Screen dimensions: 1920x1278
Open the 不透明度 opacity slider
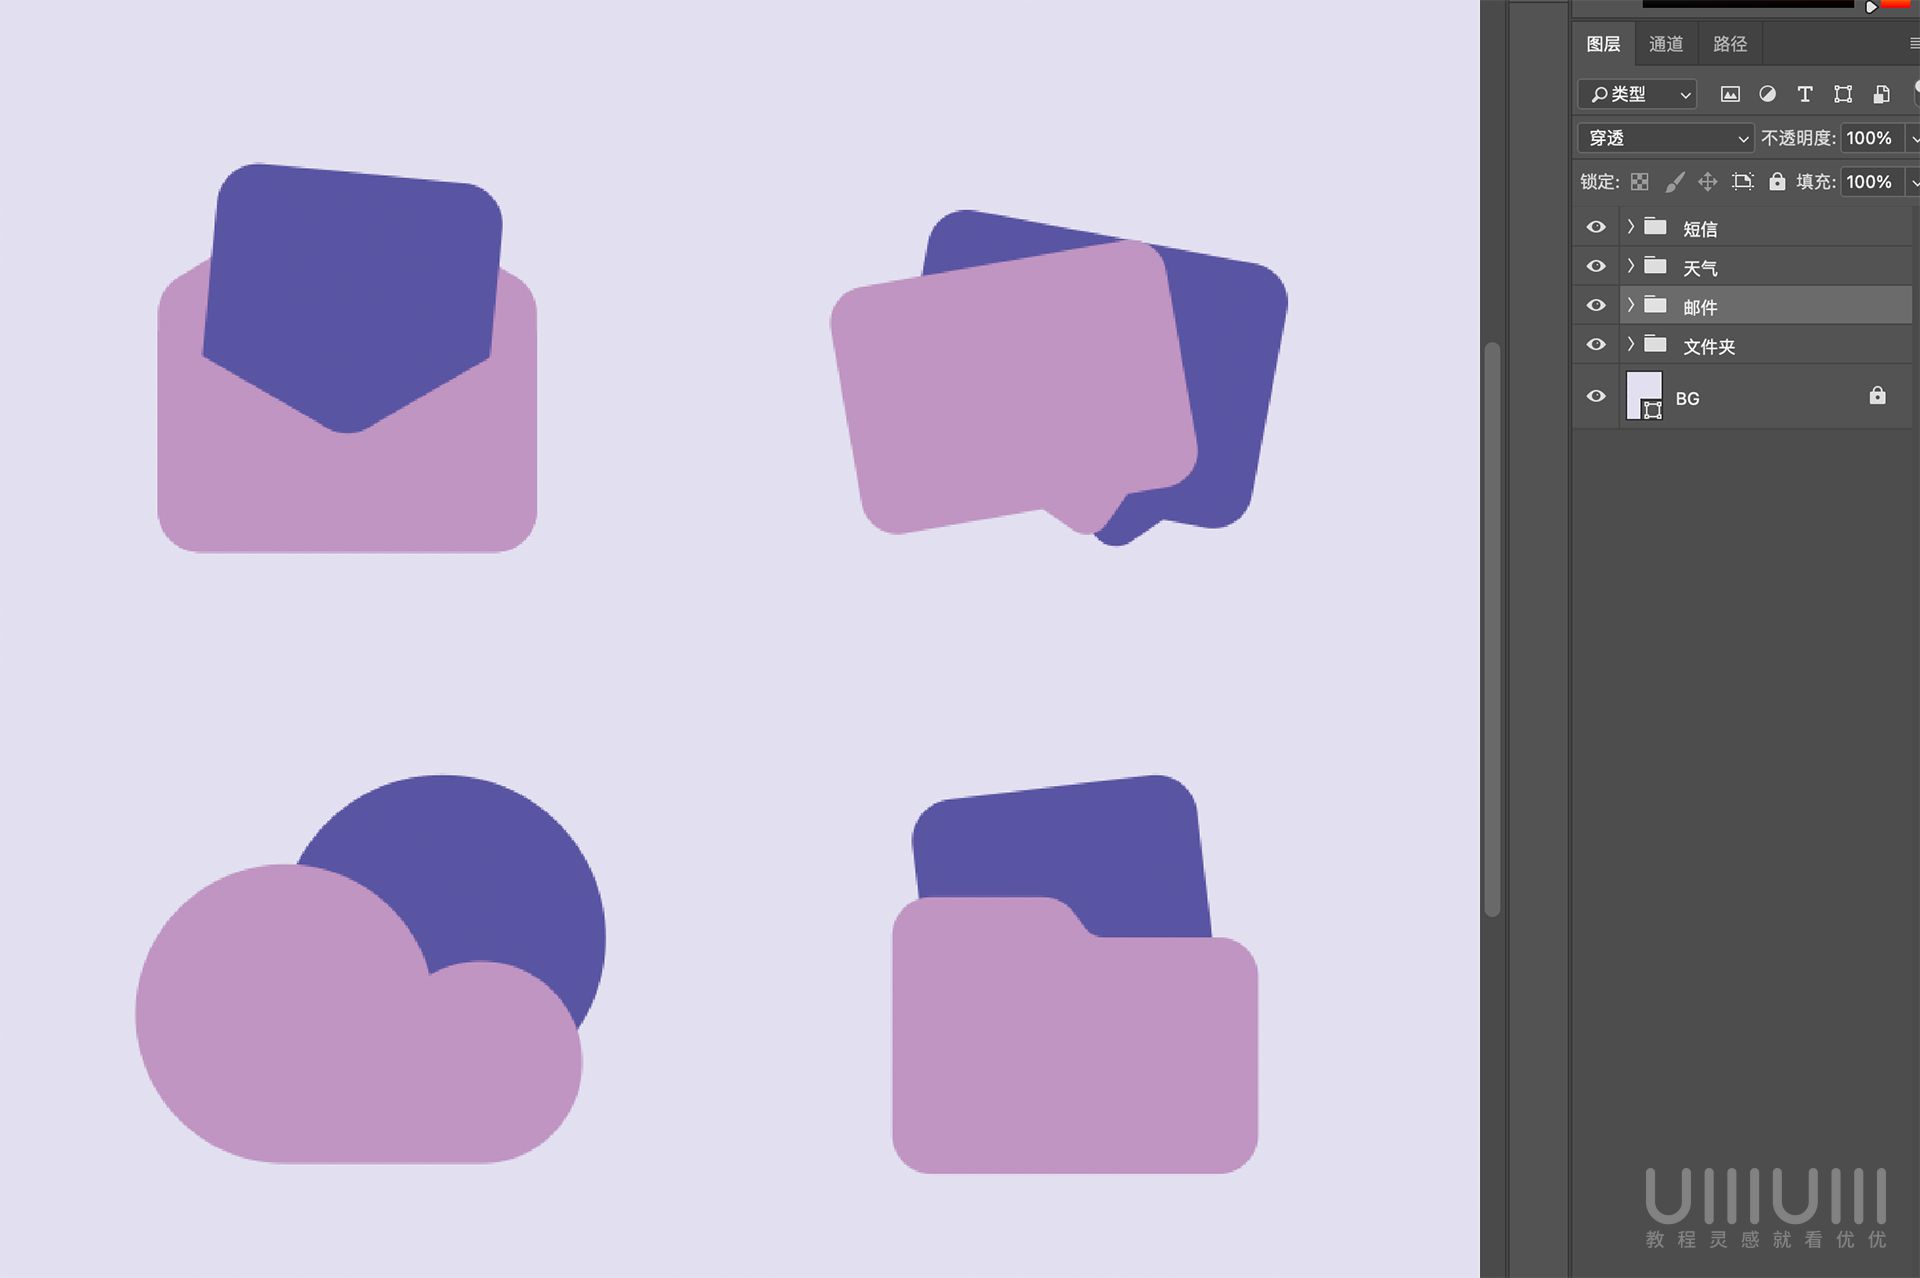(x=1915, y=138)
